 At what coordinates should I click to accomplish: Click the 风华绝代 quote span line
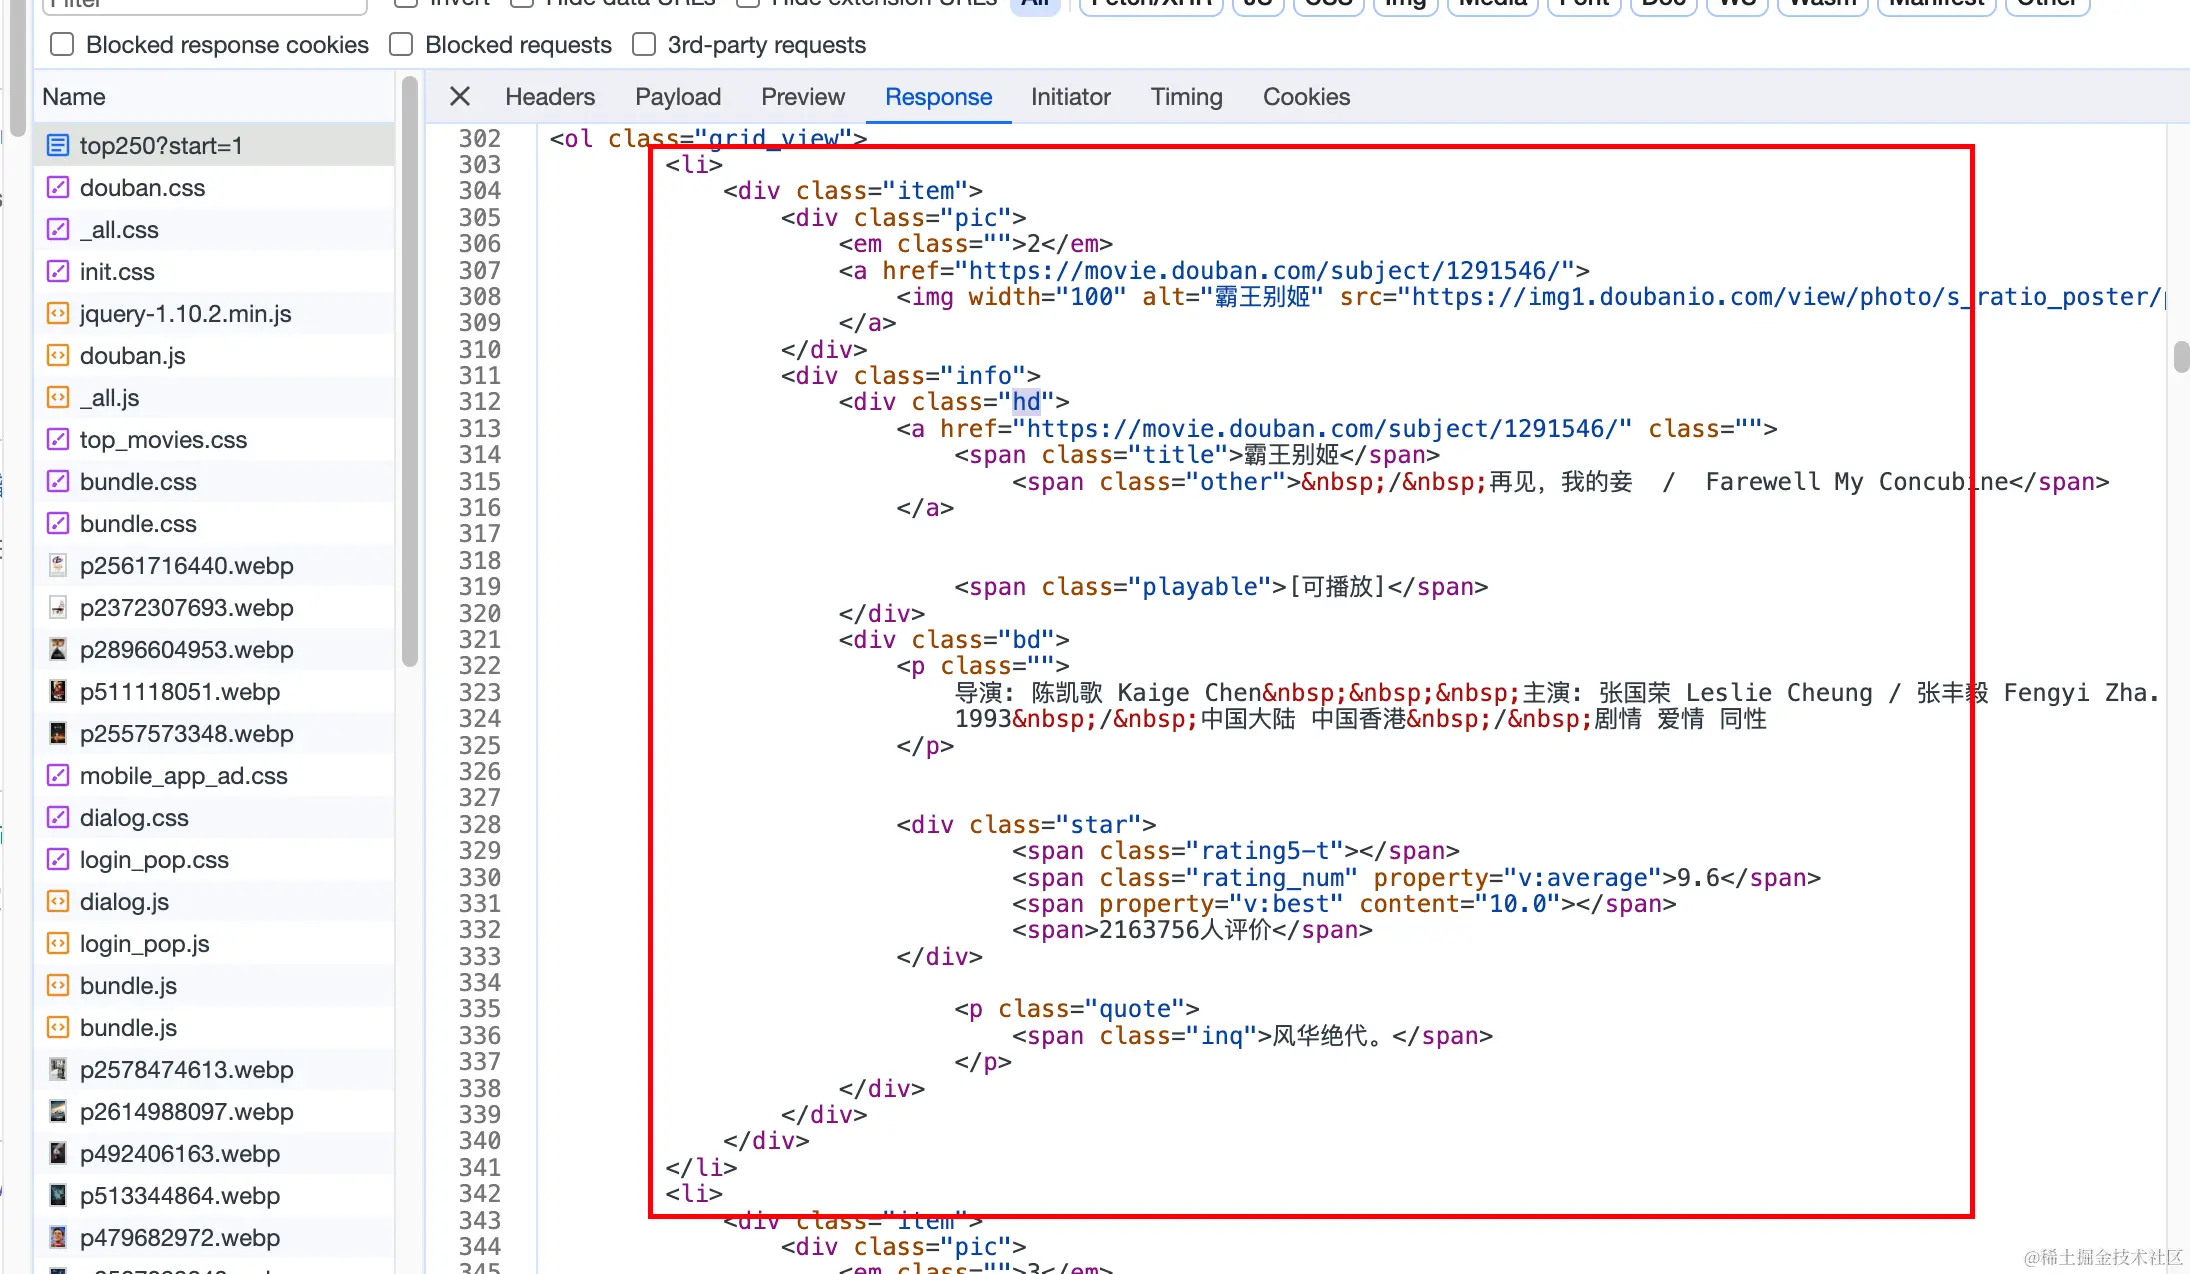tap(1252, 1036)
